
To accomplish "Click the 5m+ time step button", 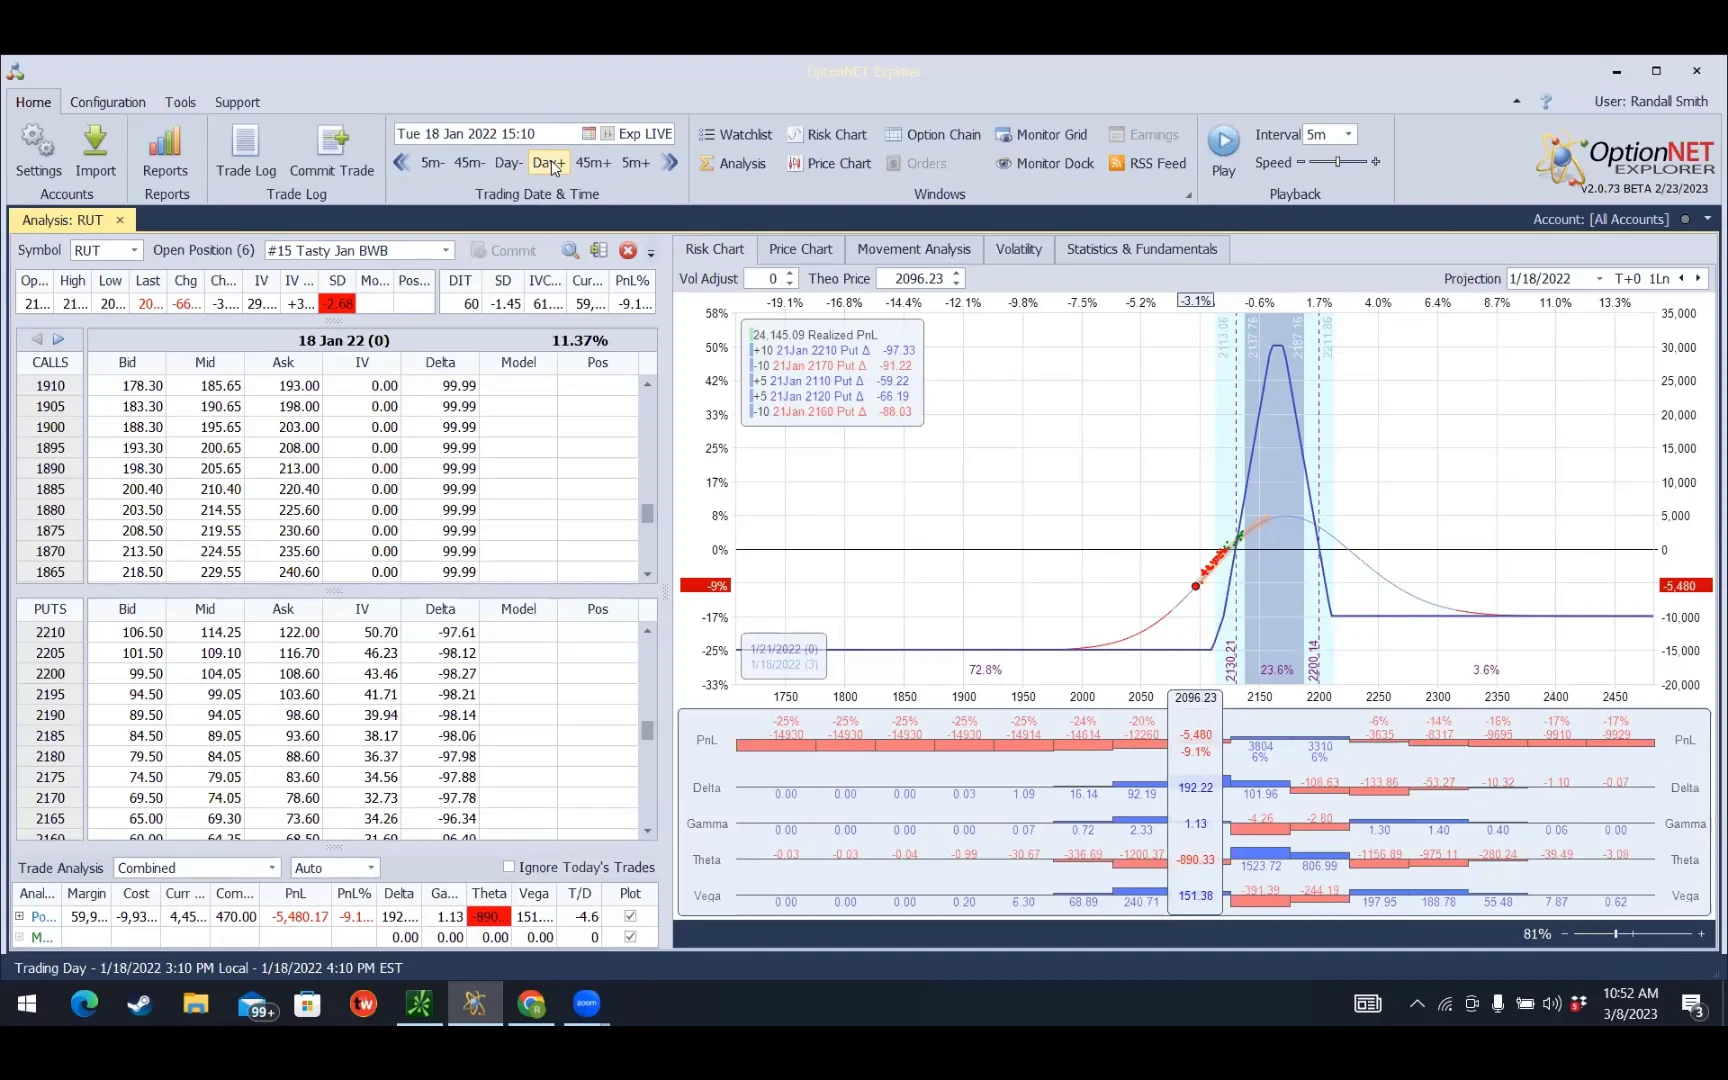I will [636, 163].
